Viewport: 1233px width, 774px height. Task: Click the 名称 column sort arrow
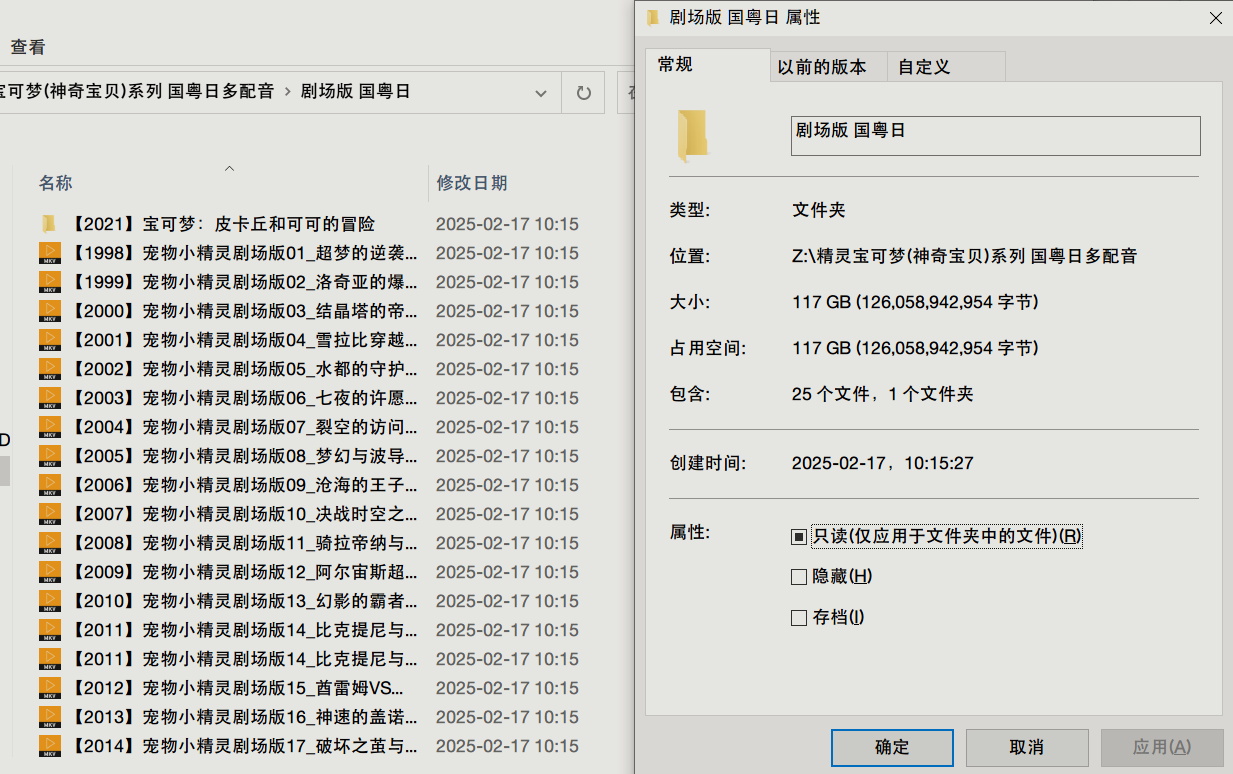pyautogui.click(x=229, y=170)
